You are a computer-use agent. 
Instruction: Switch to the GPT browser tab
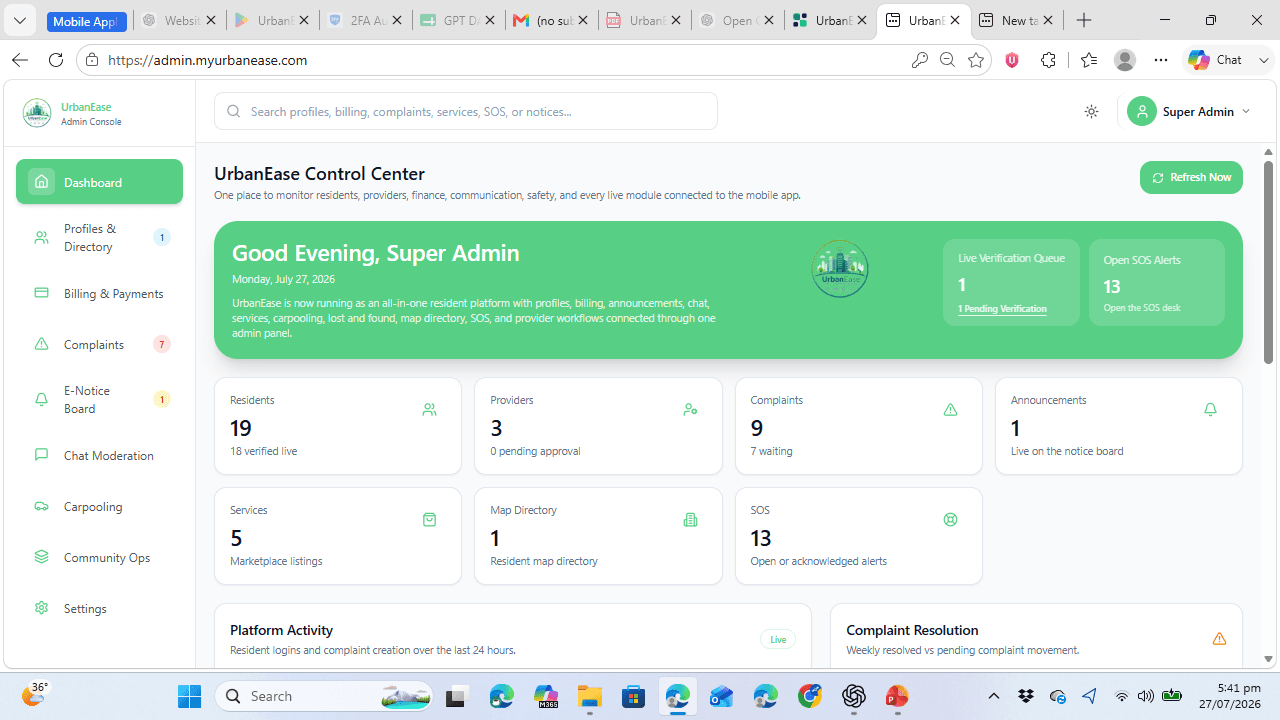(x=458, y=20)
